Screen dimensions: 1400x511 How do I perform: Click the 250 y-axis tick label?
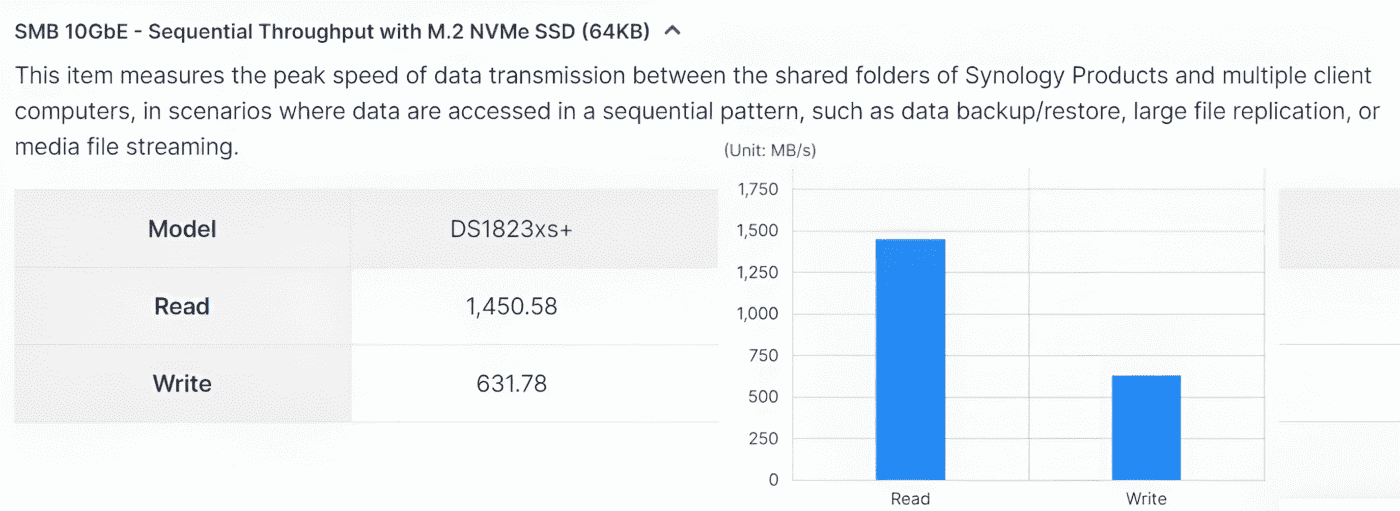[x=765, y=439]
